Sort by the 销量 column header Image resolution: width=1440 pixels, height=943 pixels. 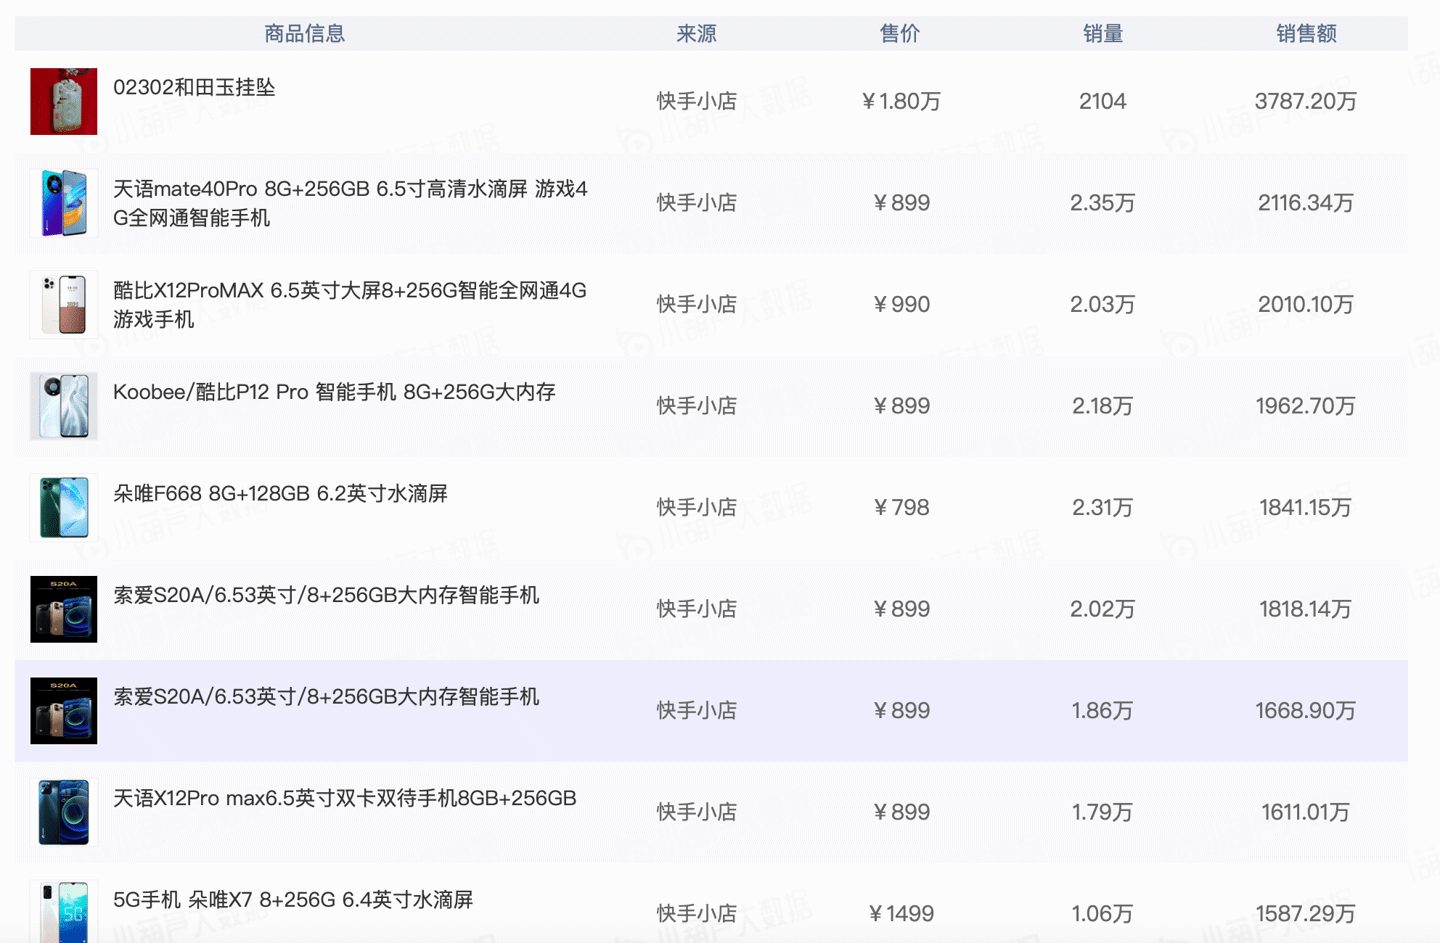coord(1103,34)
